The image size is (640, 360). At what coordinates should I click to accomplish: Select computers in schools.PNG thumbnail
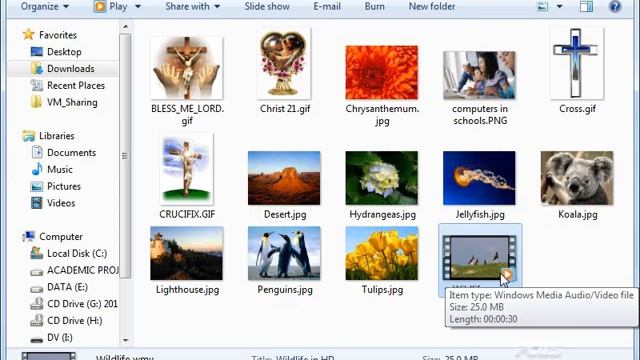pos(479,75)
